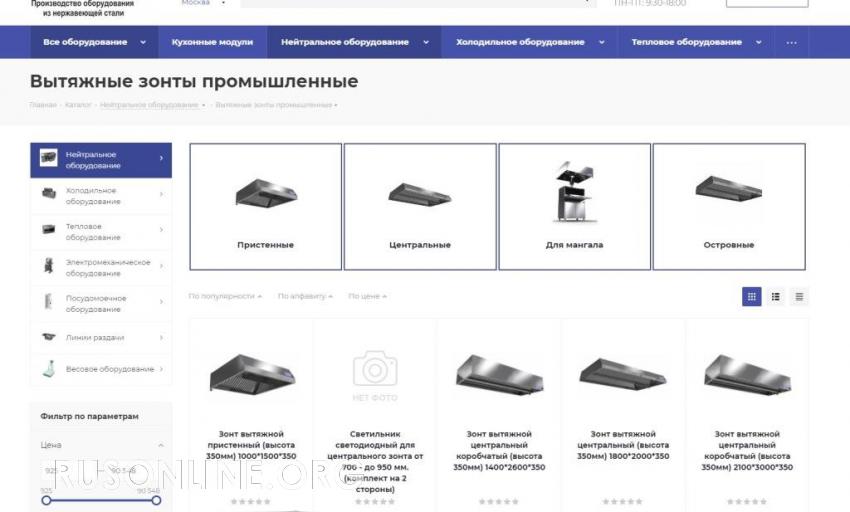Screen dimensions: 850x512
Task: Sort products По популярности
Action: click(225, 296)
